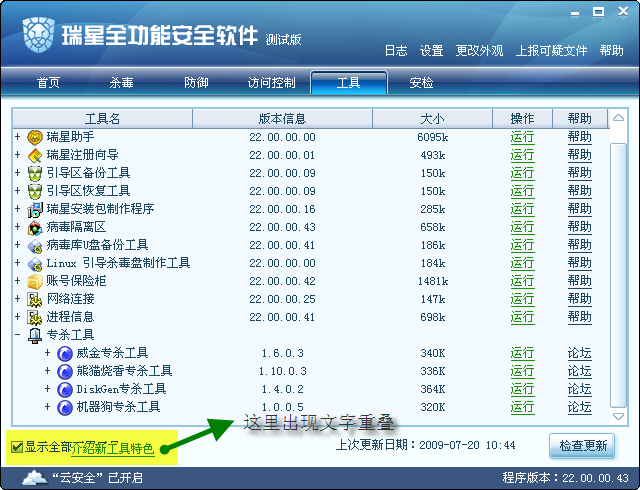
Task: Expand the 账号保险柜 row
Action: (x=18, y=281)
